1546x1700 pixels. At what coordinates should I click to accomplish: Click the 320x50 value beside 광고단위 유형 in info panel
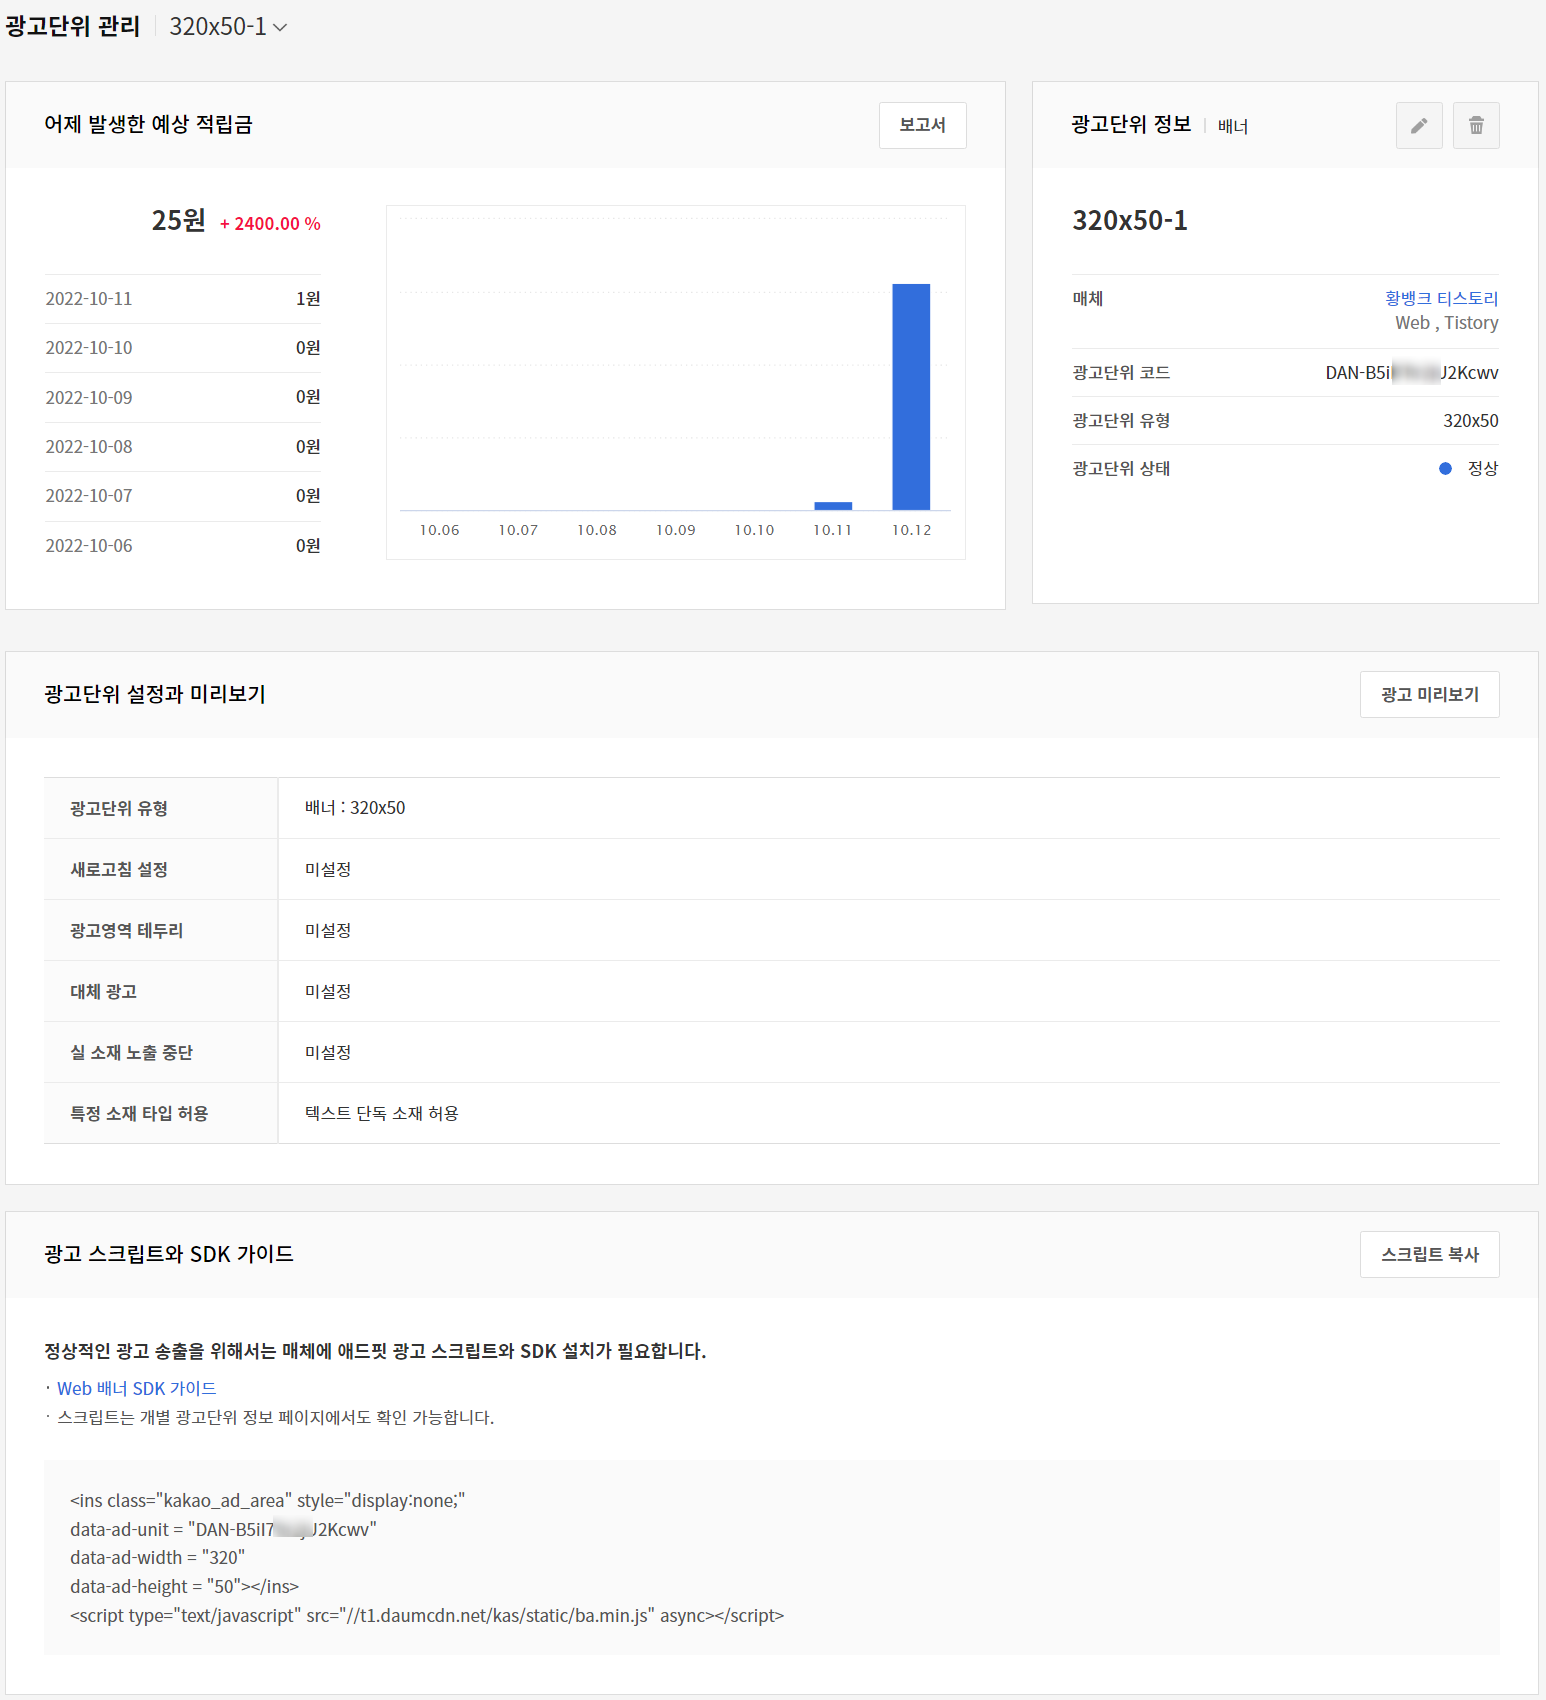click(1470, 421)
